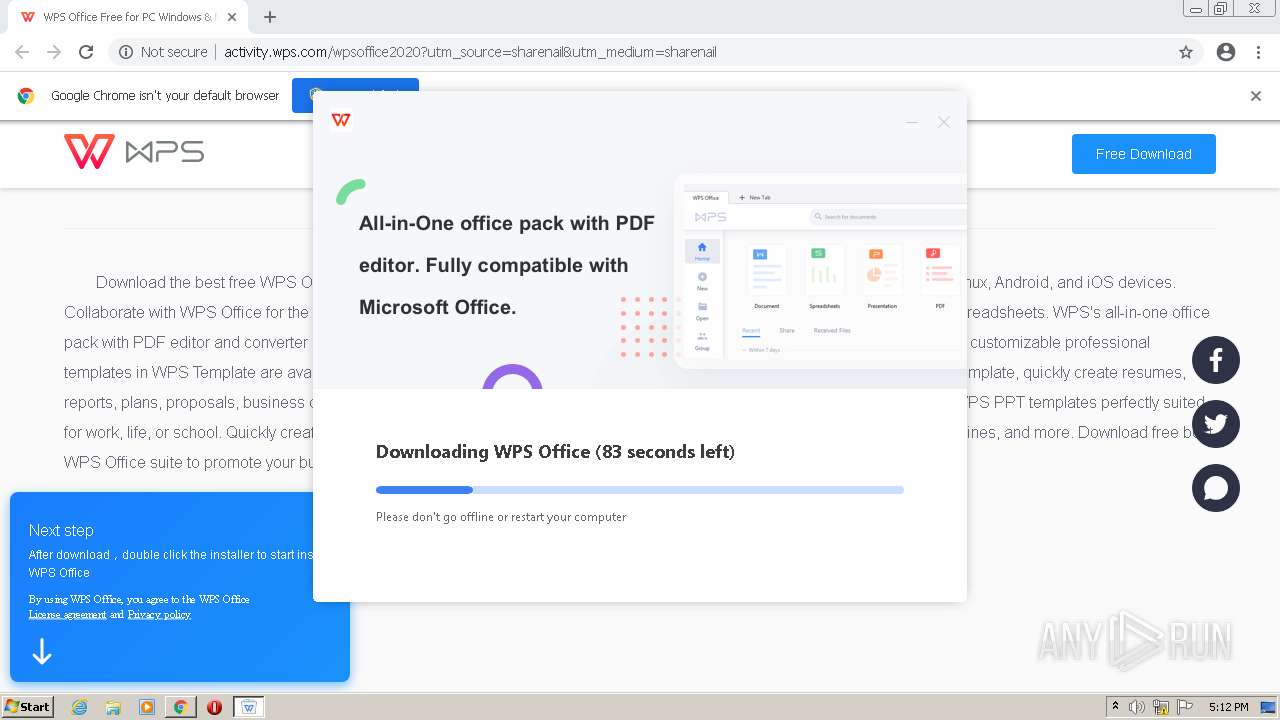Click the Next step heading

[61, 530]
